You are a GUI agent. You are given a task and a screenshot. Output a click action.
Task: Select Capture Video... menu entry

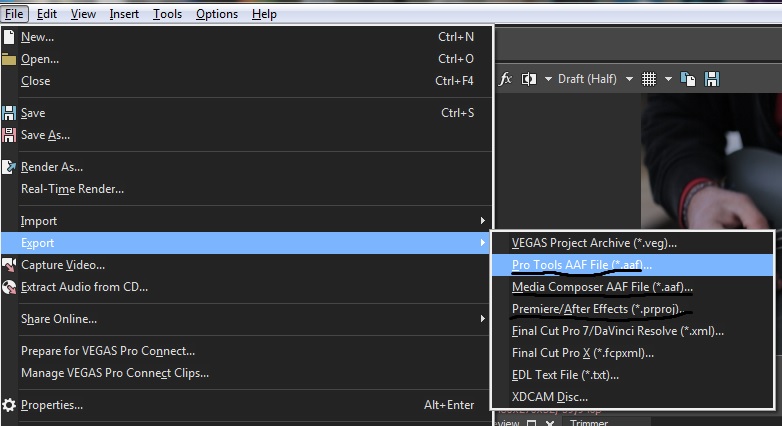tap(247, 265)
